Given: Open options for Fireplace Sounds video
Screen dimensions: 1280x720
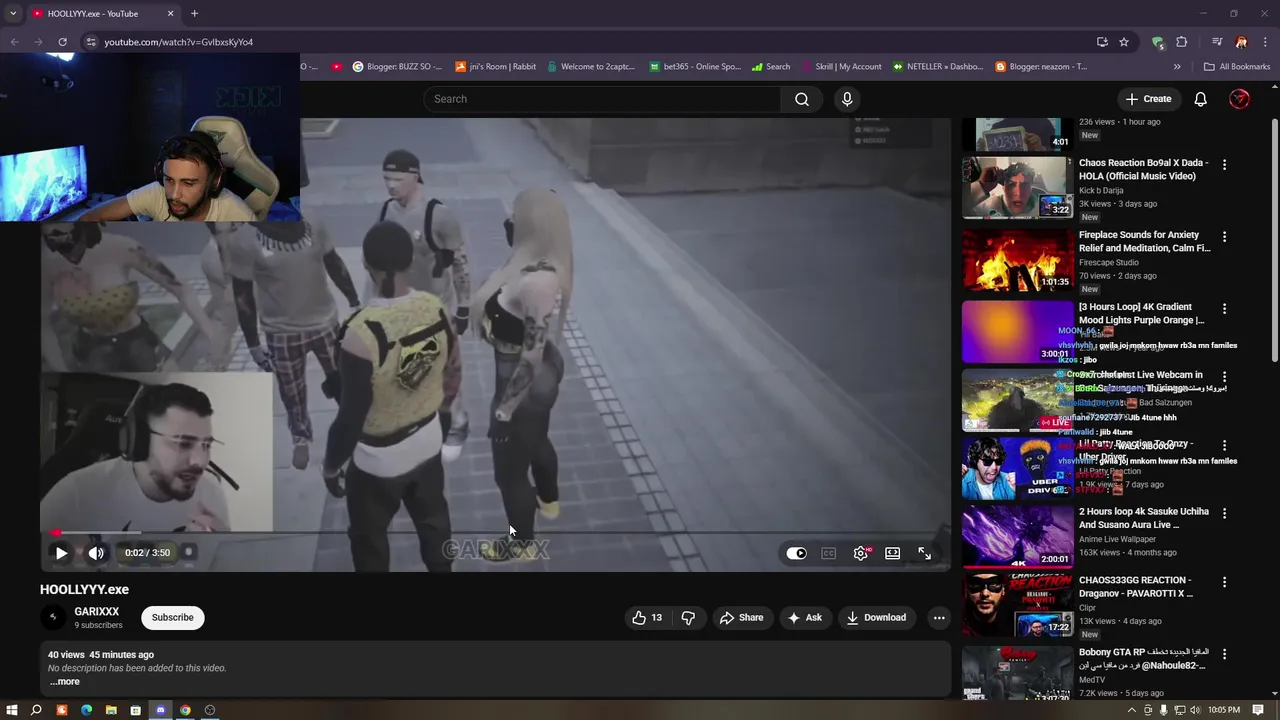Looking at the screenshot, I should tap(1224, 237).
